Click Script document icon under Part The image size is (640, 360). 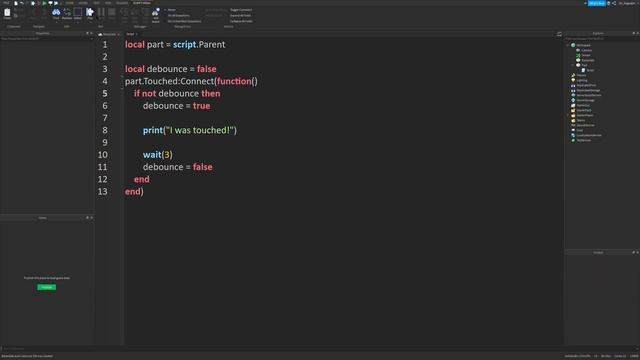click(583, 70)
